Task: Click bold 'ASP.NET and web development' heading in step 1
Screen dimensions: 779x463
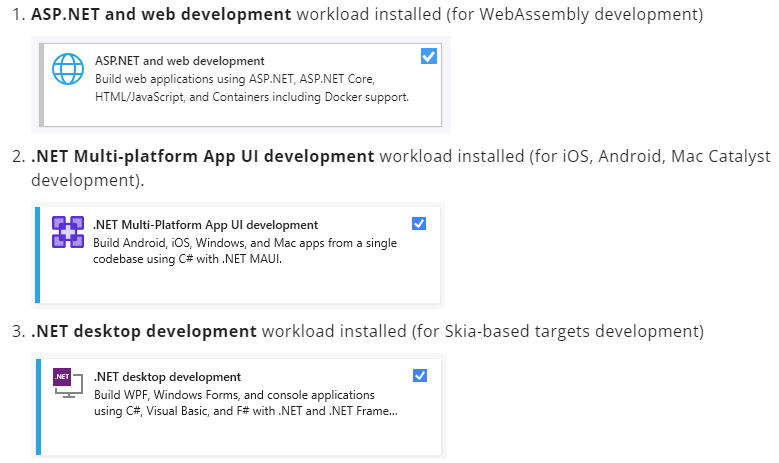Action: click(x=161, y=15)
